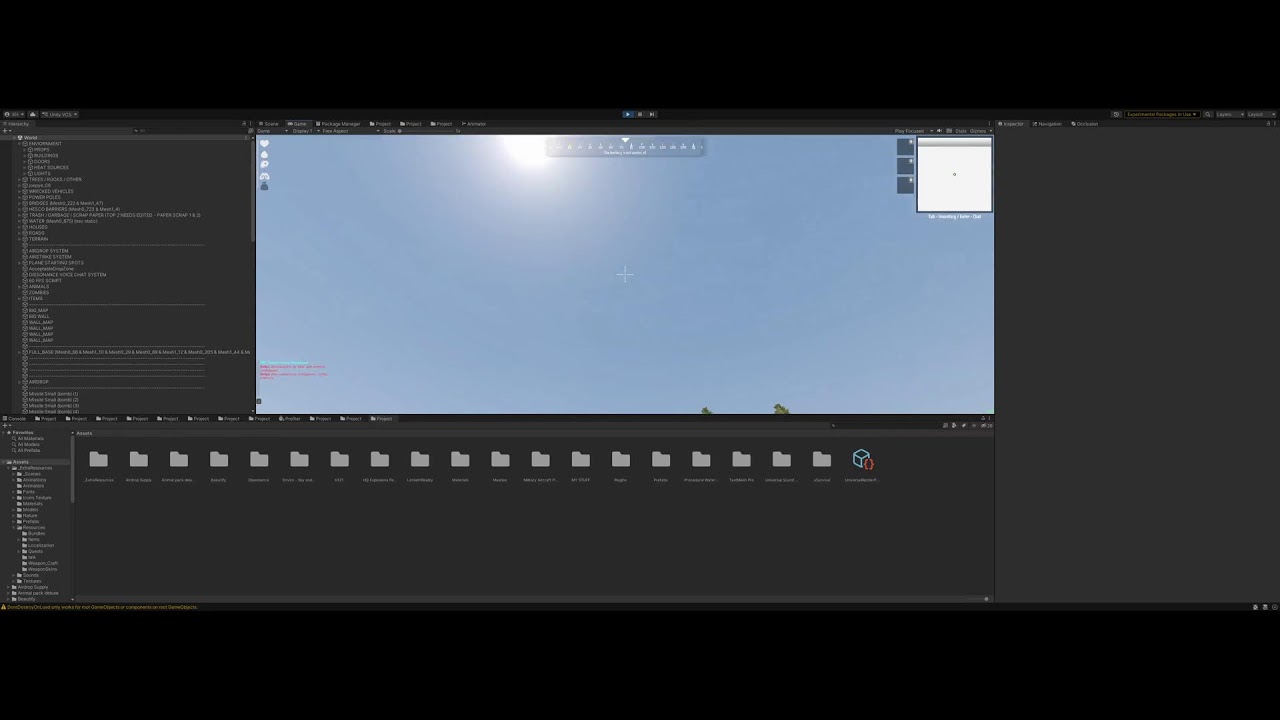Select All Materials under Favorites

point(30,438)
